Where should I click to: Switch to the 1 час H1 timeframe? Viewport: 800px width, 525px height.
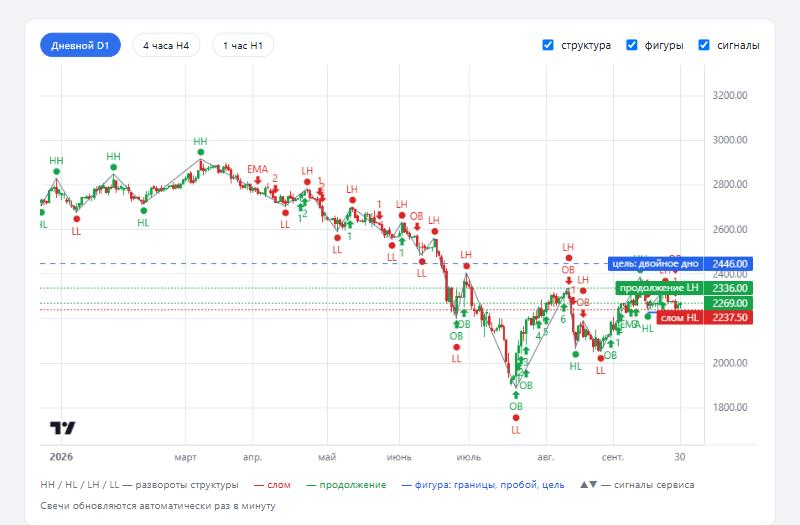tap(243, 45)
